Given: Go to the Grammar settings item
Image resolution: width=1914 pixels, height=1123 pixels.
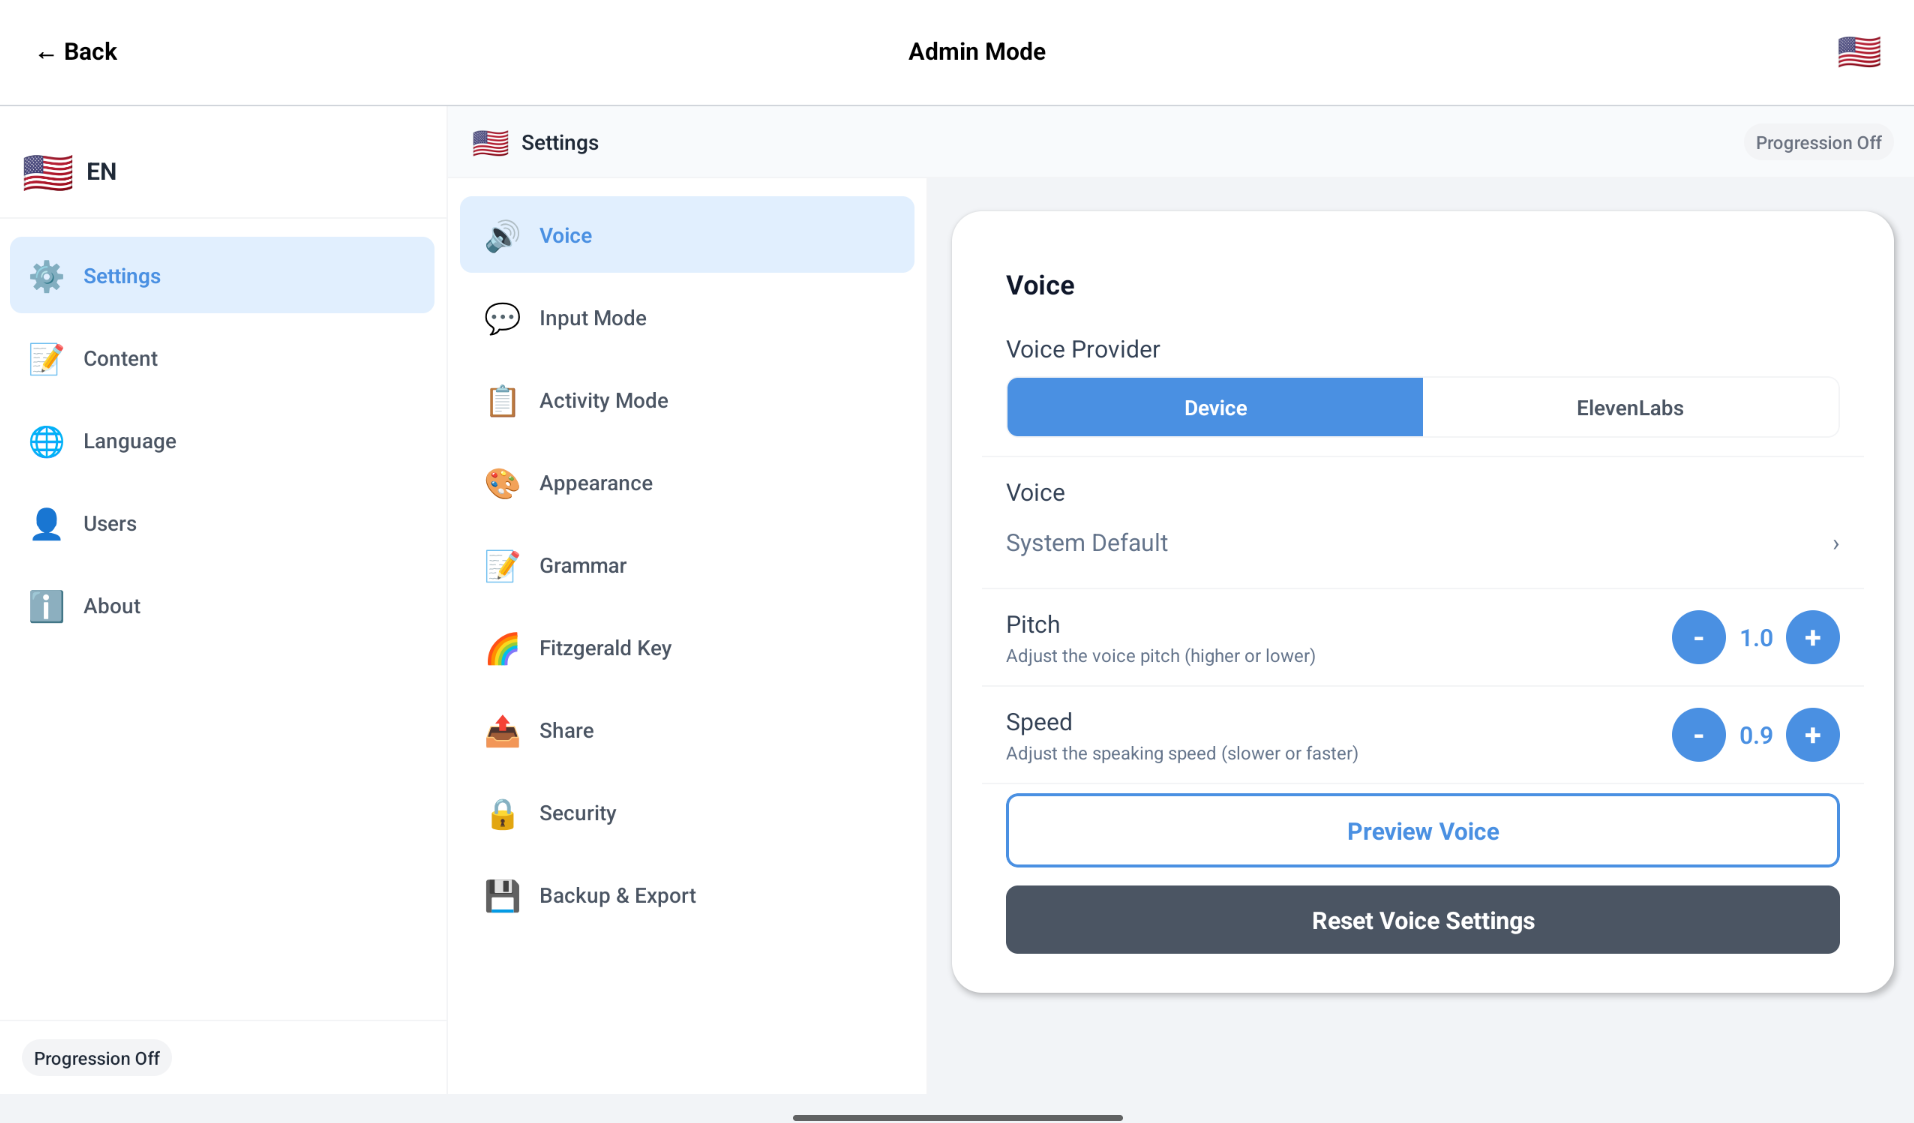Looking at the screenshot, I should [x=582, y=566].
